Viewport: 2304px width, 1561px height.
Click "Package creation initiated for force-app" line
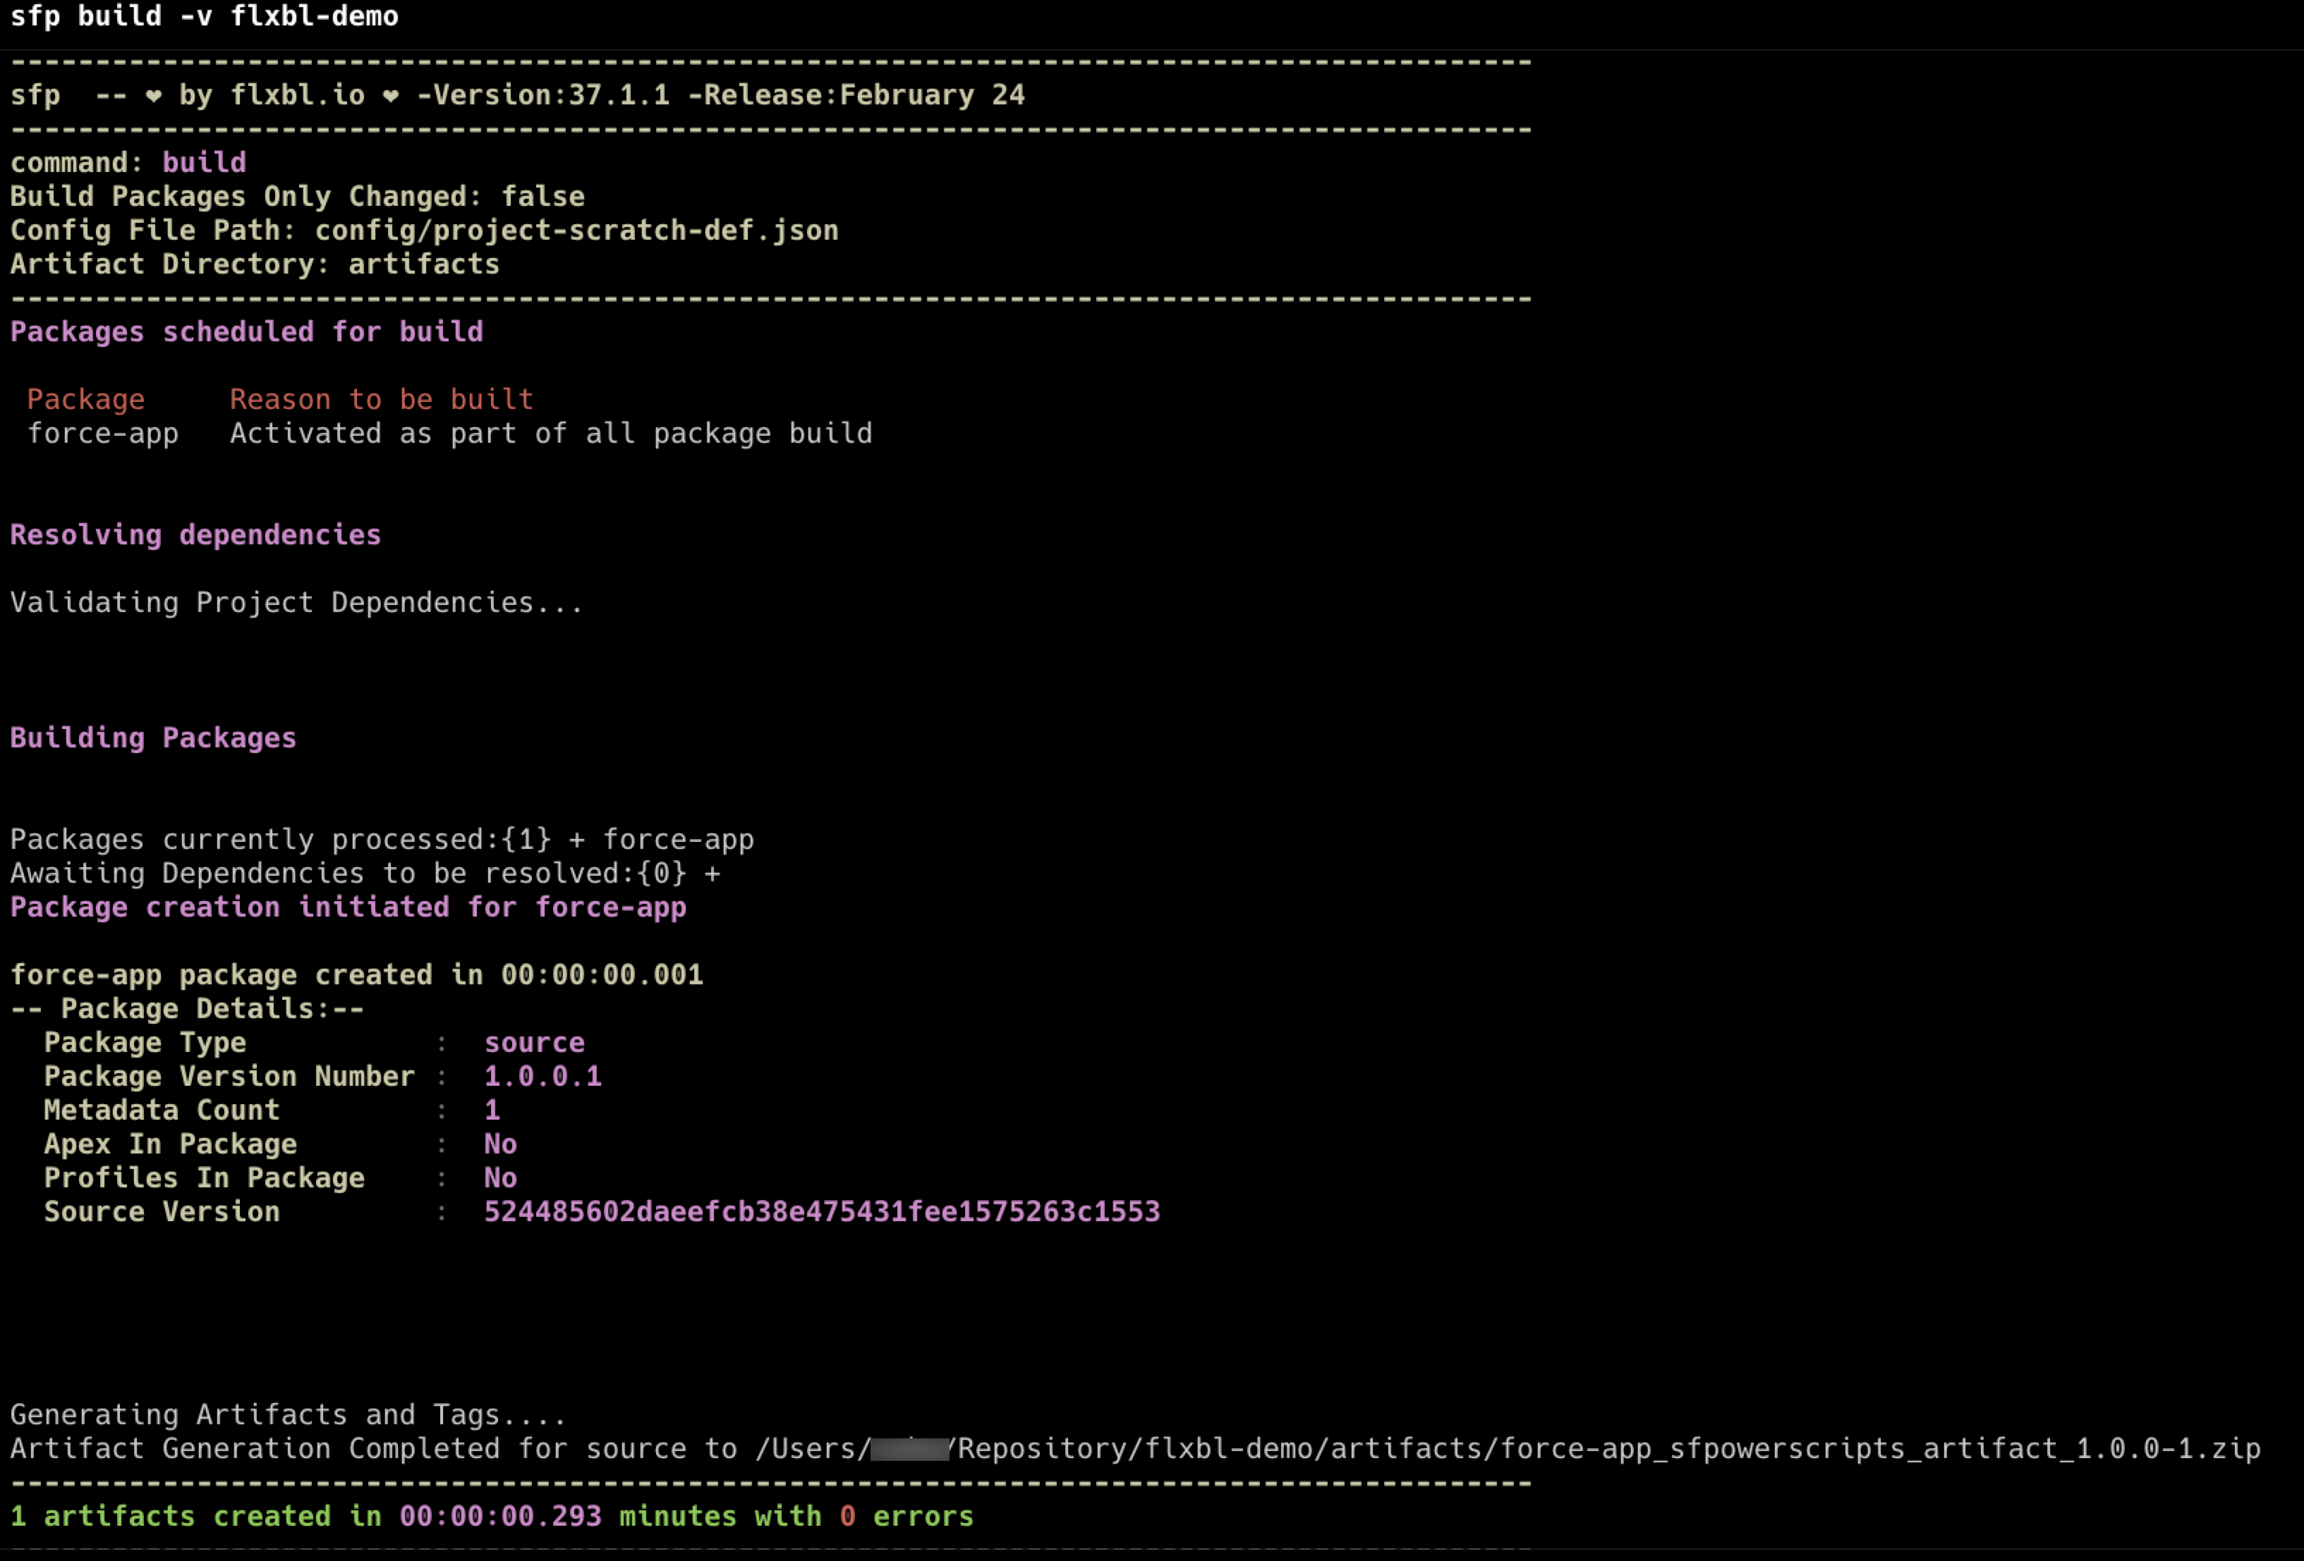click(x=348, y=907)
